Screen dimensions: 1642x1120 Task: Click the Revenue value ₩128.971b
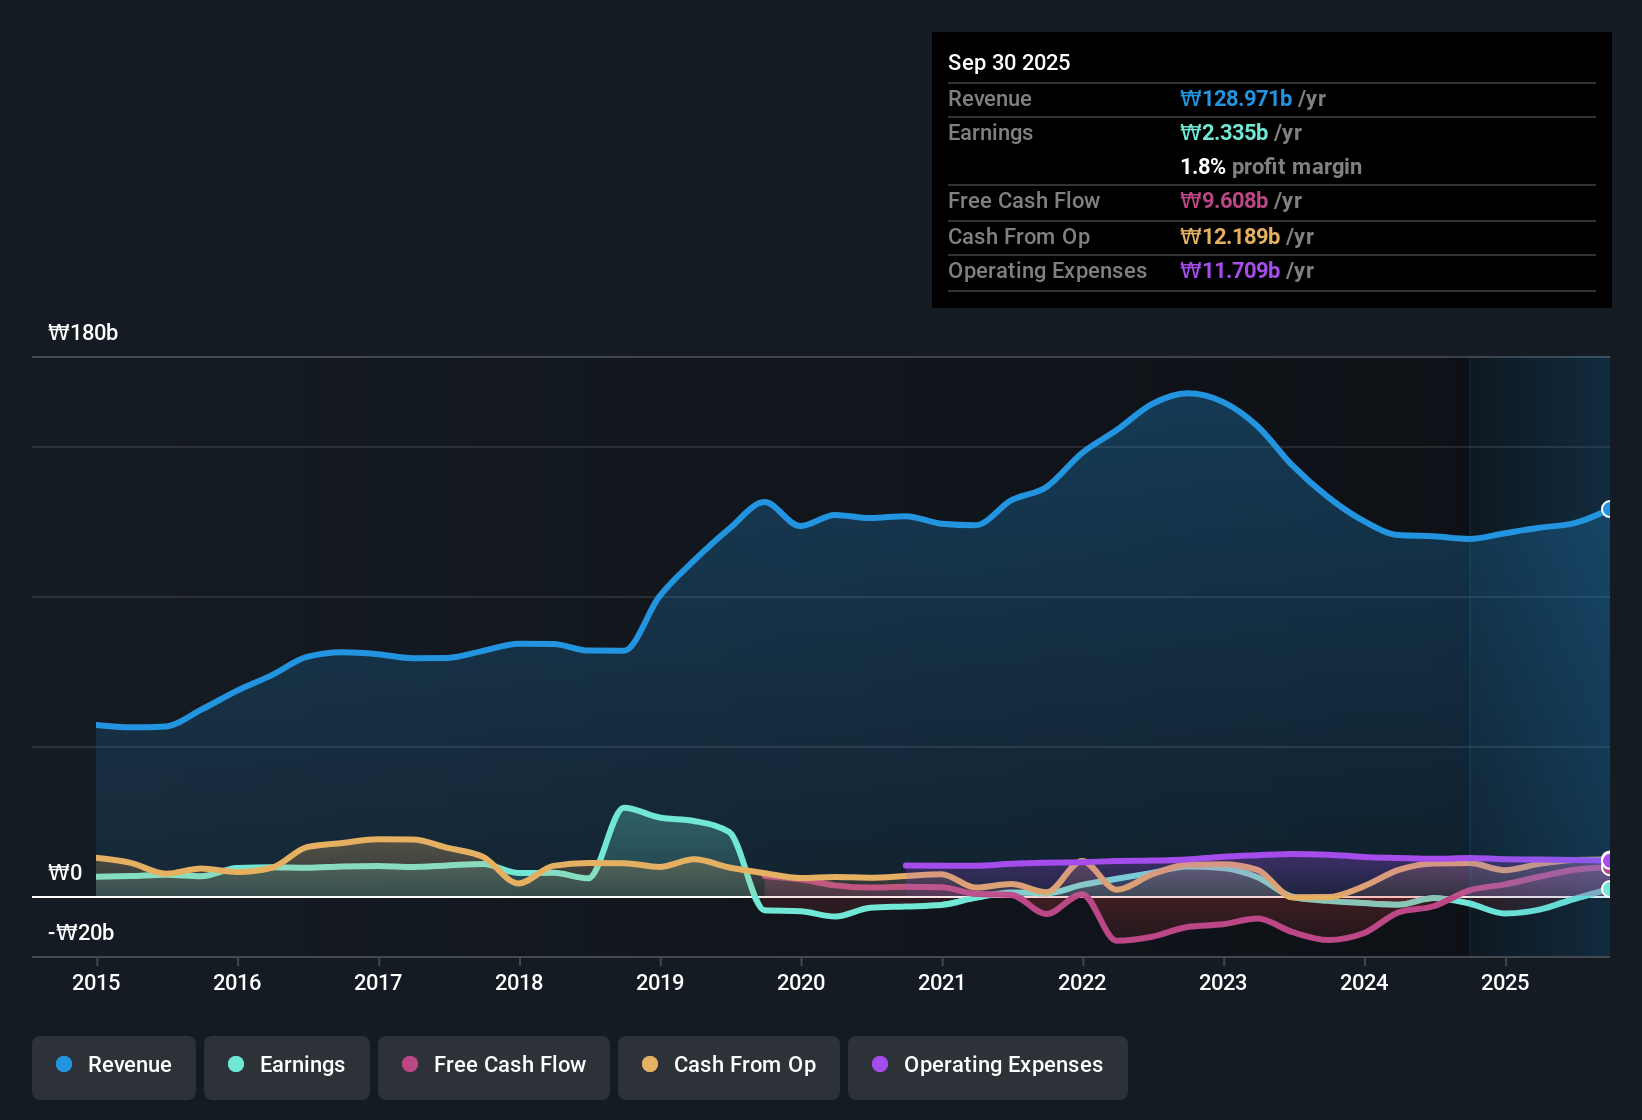tap(1239, 98)
